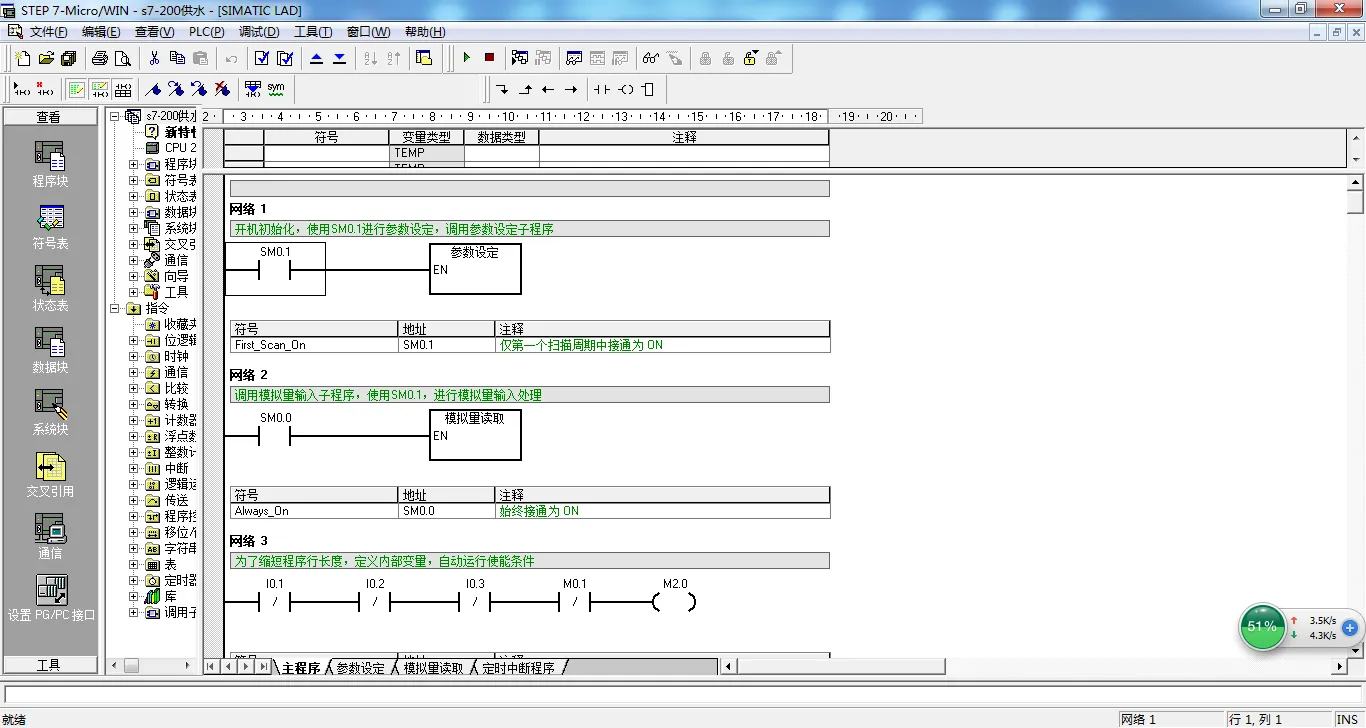The height and width of the screenshot is (728, 1366).
Task: Open 通信 in the left view bar
Action: tap(50, 537)
